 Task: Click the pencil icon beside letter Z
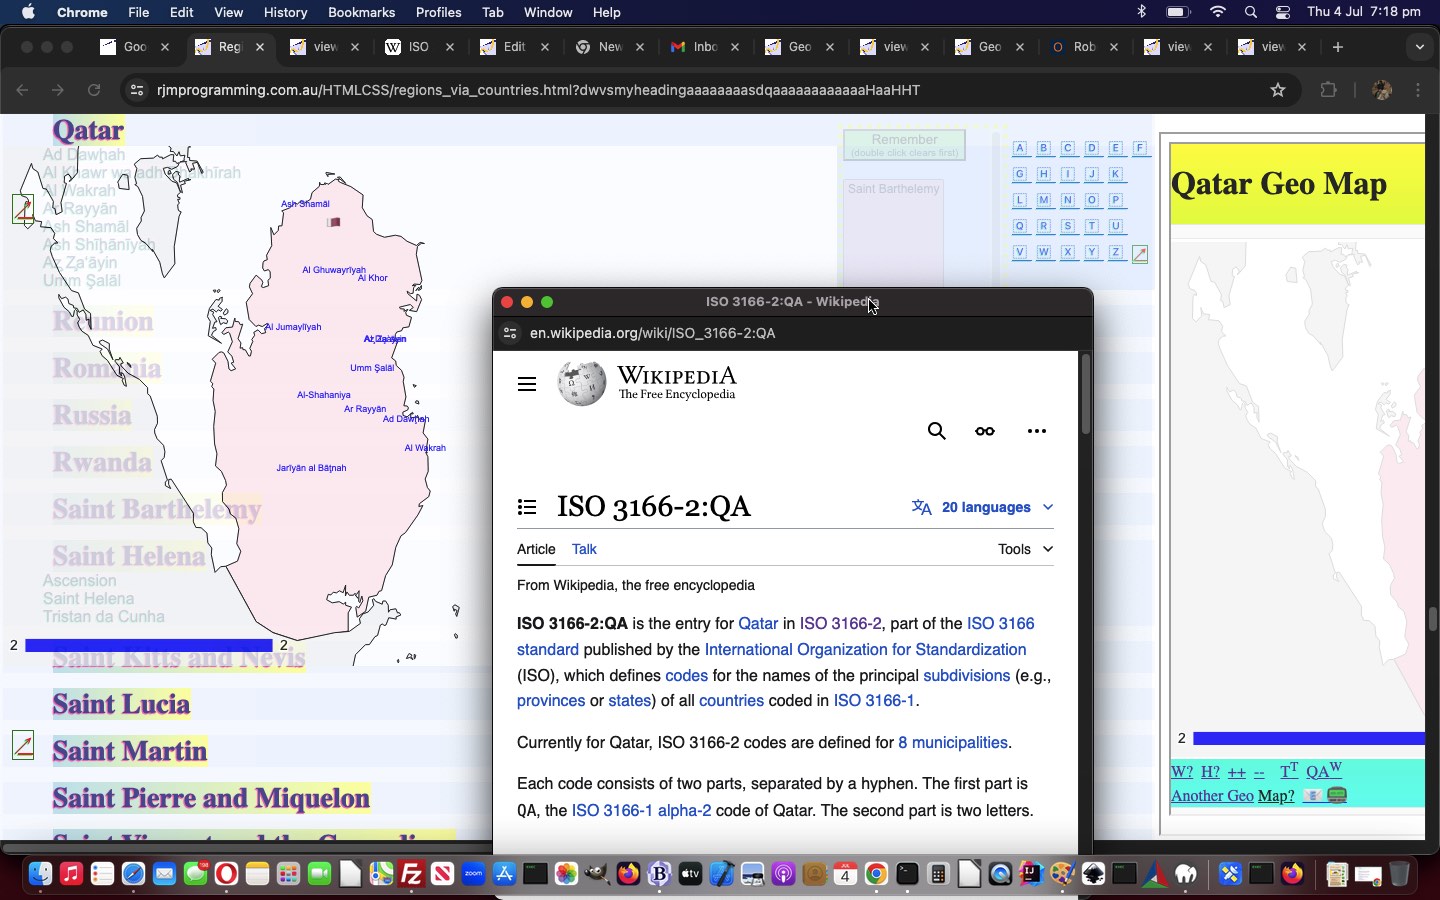point(1140,254)
